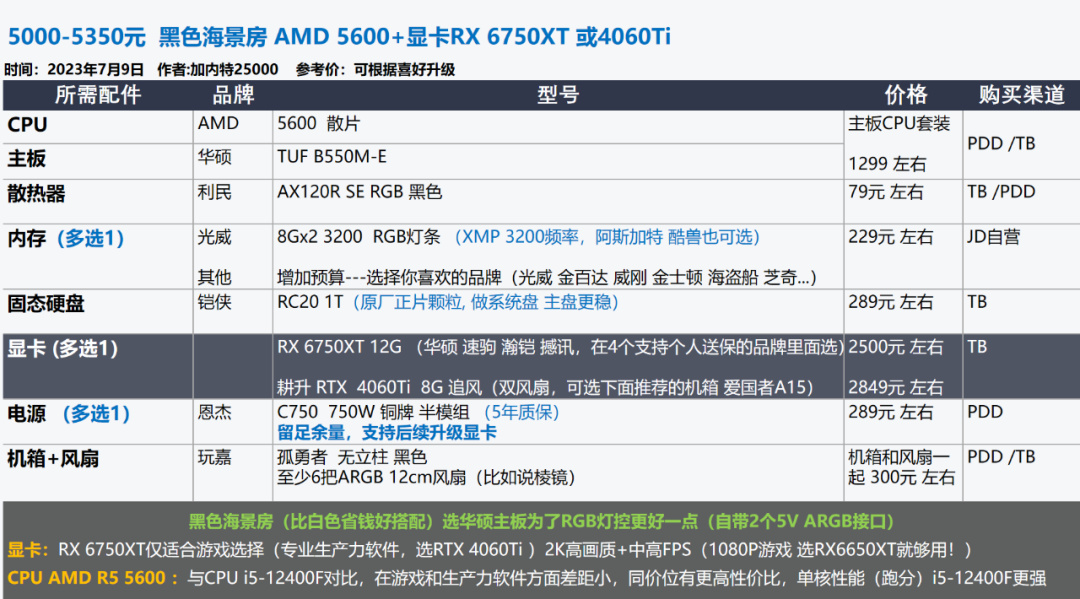Click the "229元 左右" price cell

pos(890,237)
